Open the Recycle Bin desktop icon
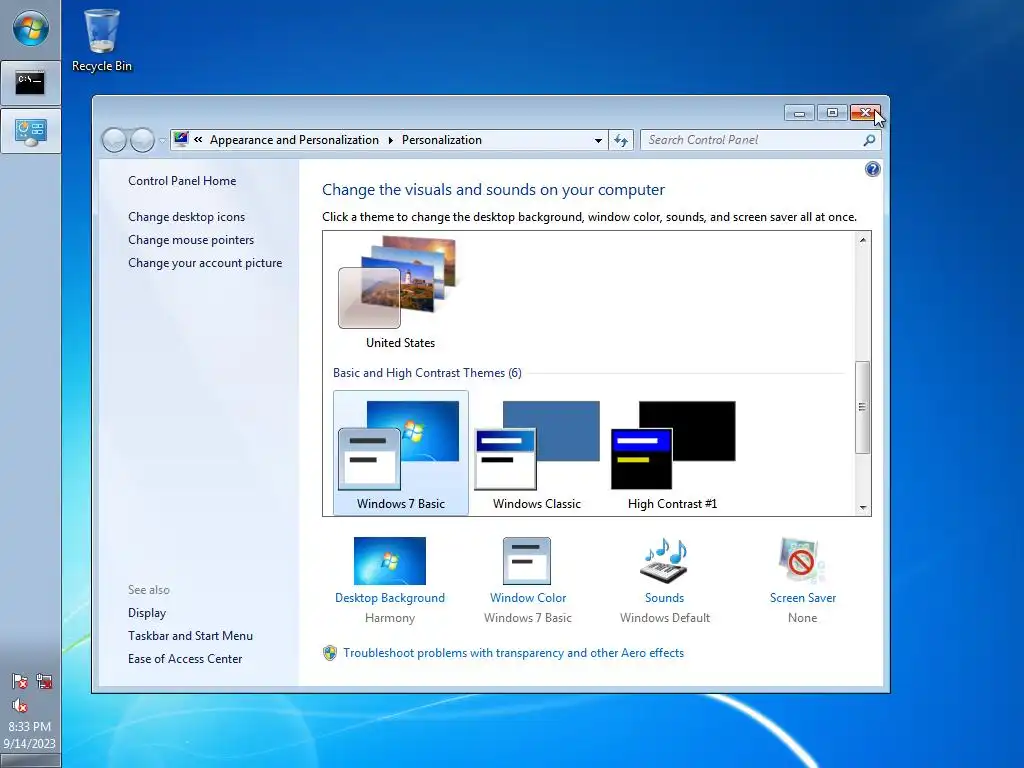Screen dimensions: 1024x768 101,40
